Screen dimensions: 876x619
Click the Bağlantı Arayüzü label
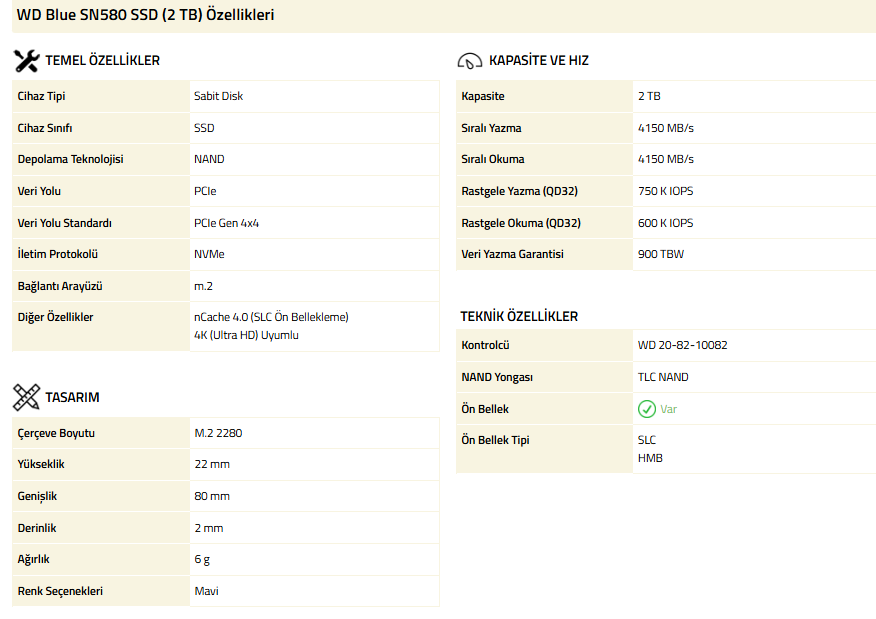tap(60, 286)
